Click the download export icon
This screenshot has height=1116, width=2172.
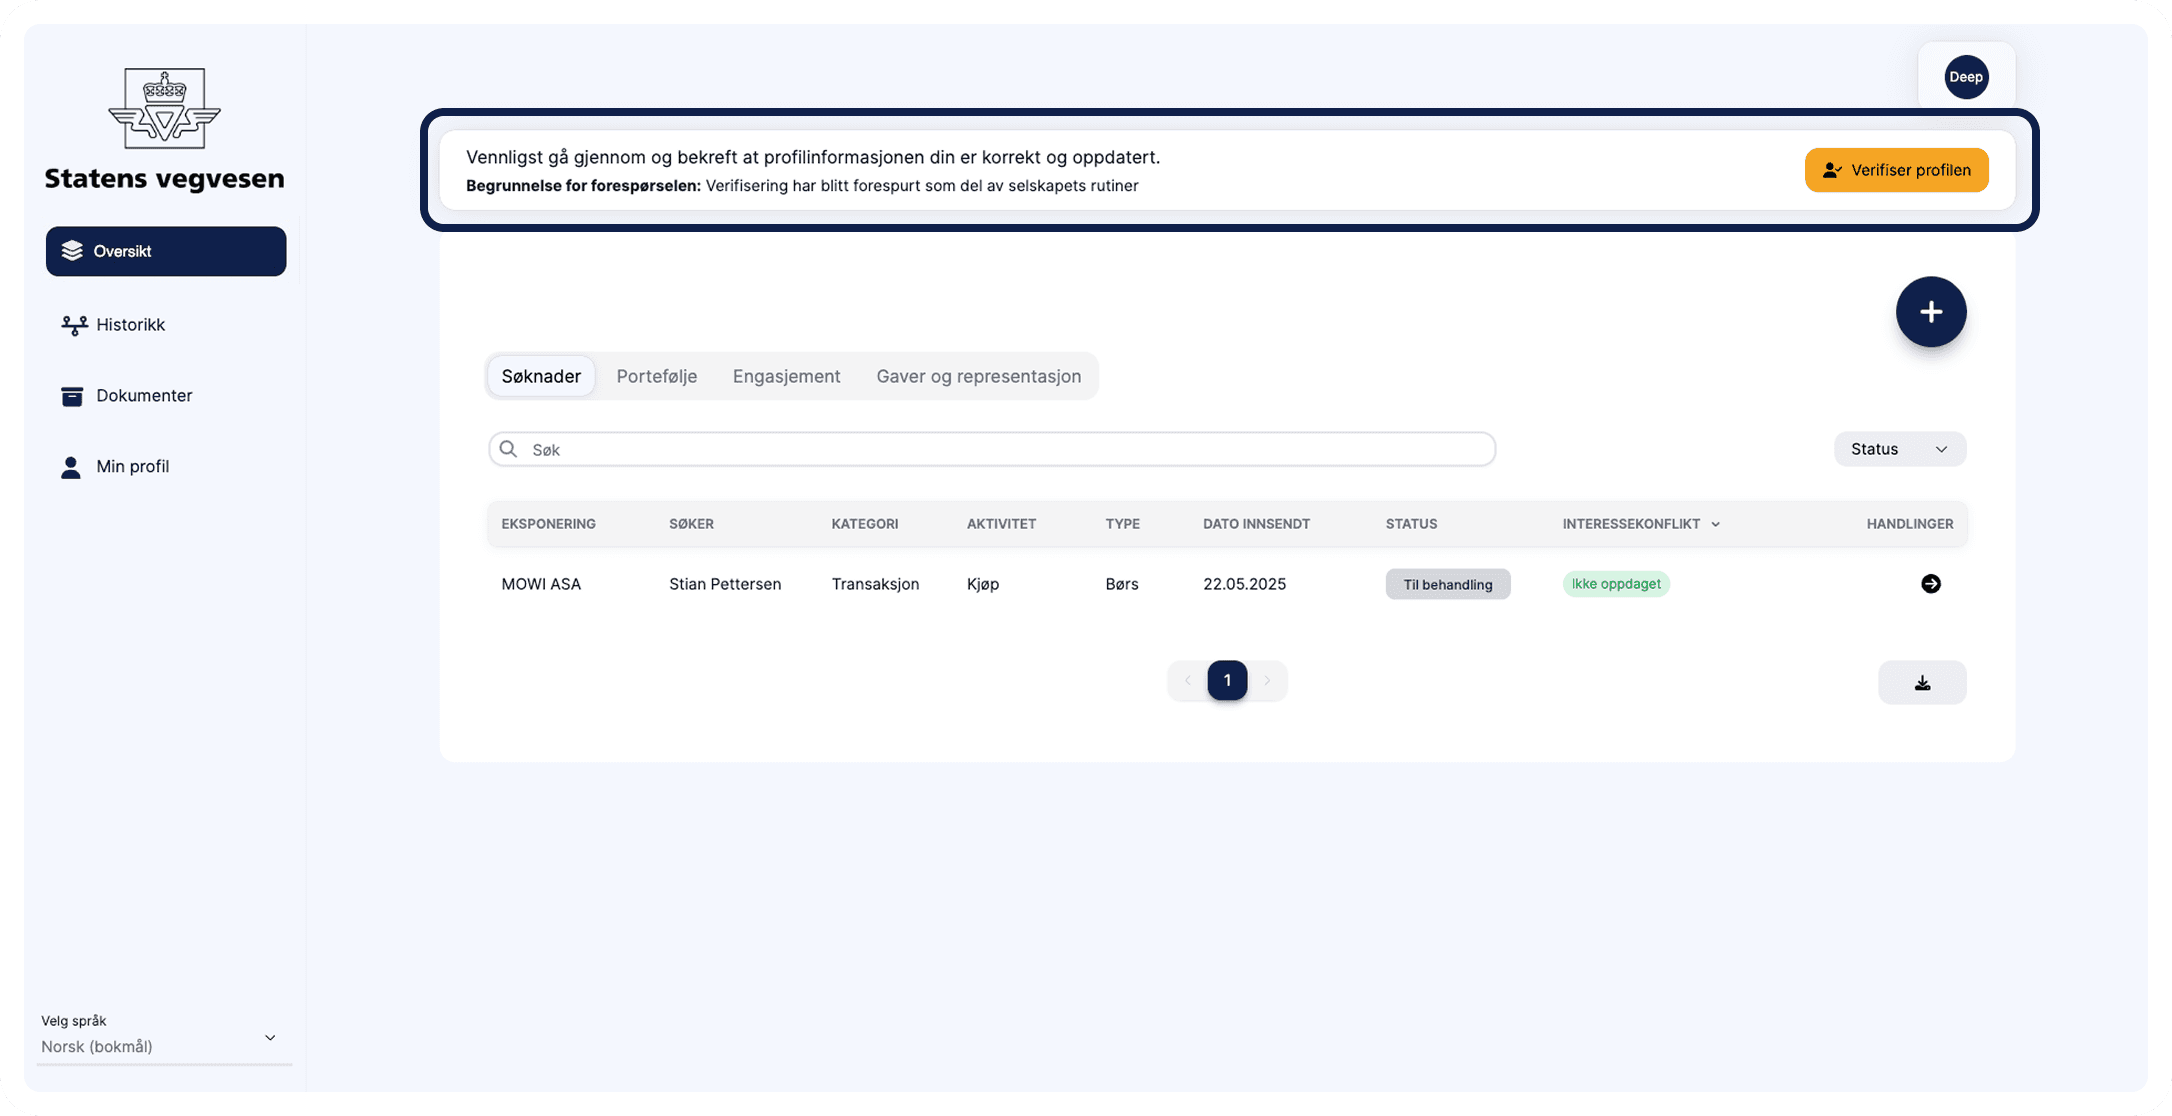click(1921, 683)
